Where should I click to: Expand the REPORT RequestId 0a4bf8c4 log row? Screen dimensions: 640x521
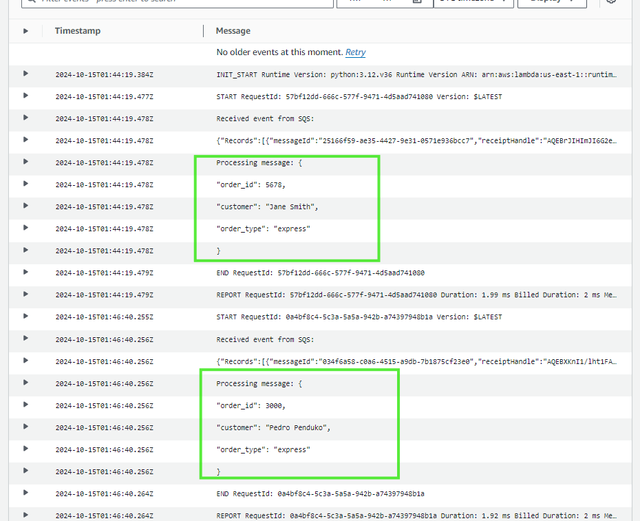[x=26, y=515]
